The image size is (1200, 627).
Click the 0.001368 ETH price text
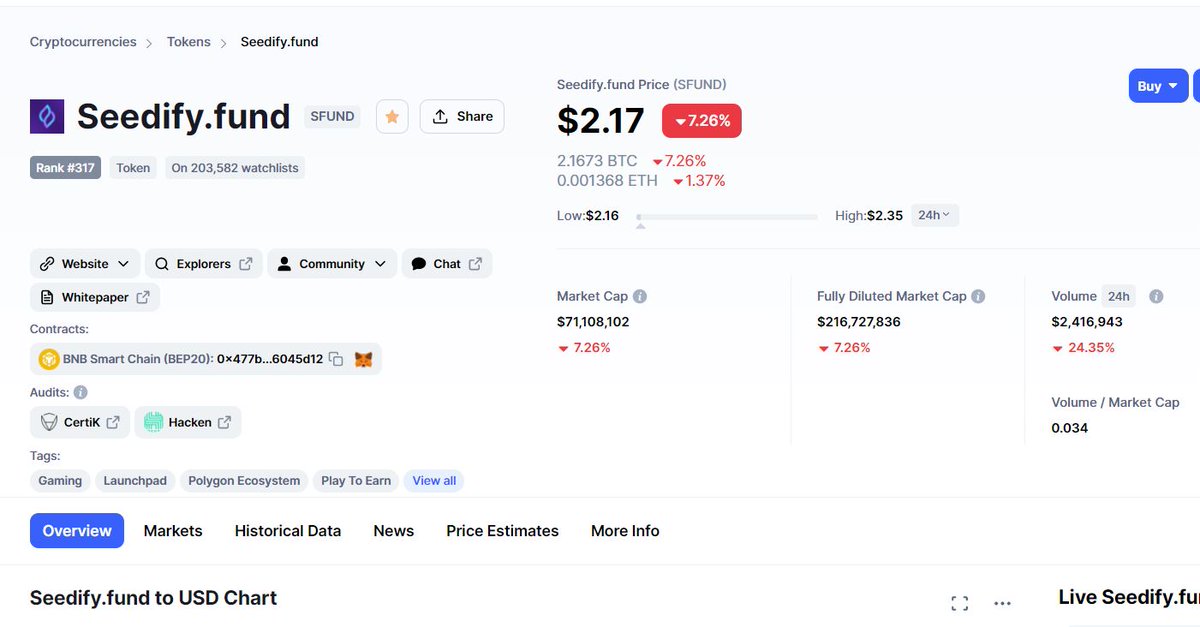coord(607,181)
